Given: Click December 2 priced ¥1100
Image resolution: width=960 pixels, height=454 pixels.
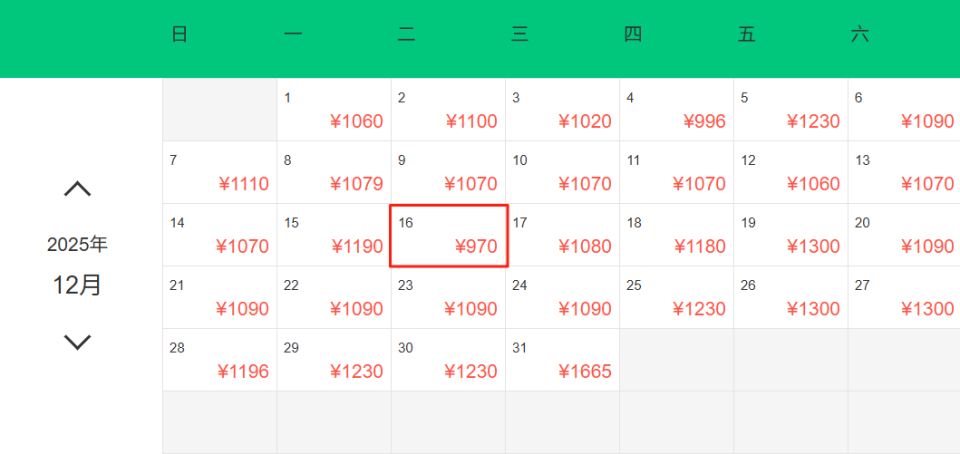Looking at the screenshot, I should (x=448, y=111).
